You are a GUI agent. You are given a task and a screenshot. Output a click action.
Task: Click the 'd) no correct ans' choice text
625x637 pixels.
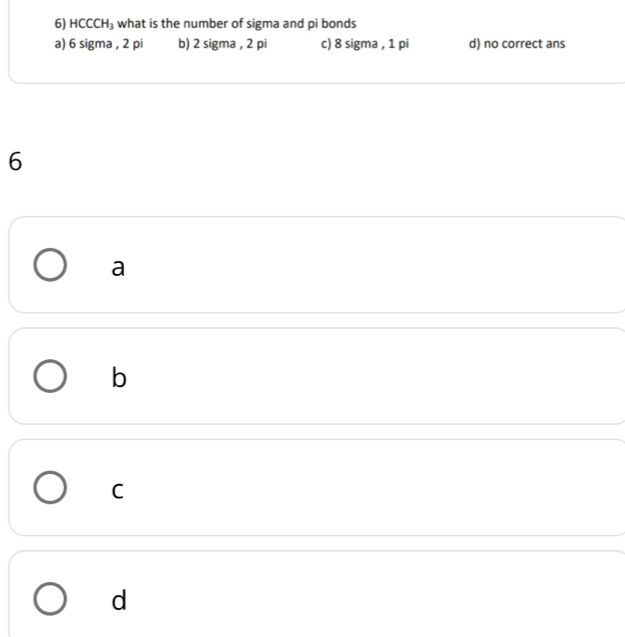pyautogui.click(x=516, y=44)
